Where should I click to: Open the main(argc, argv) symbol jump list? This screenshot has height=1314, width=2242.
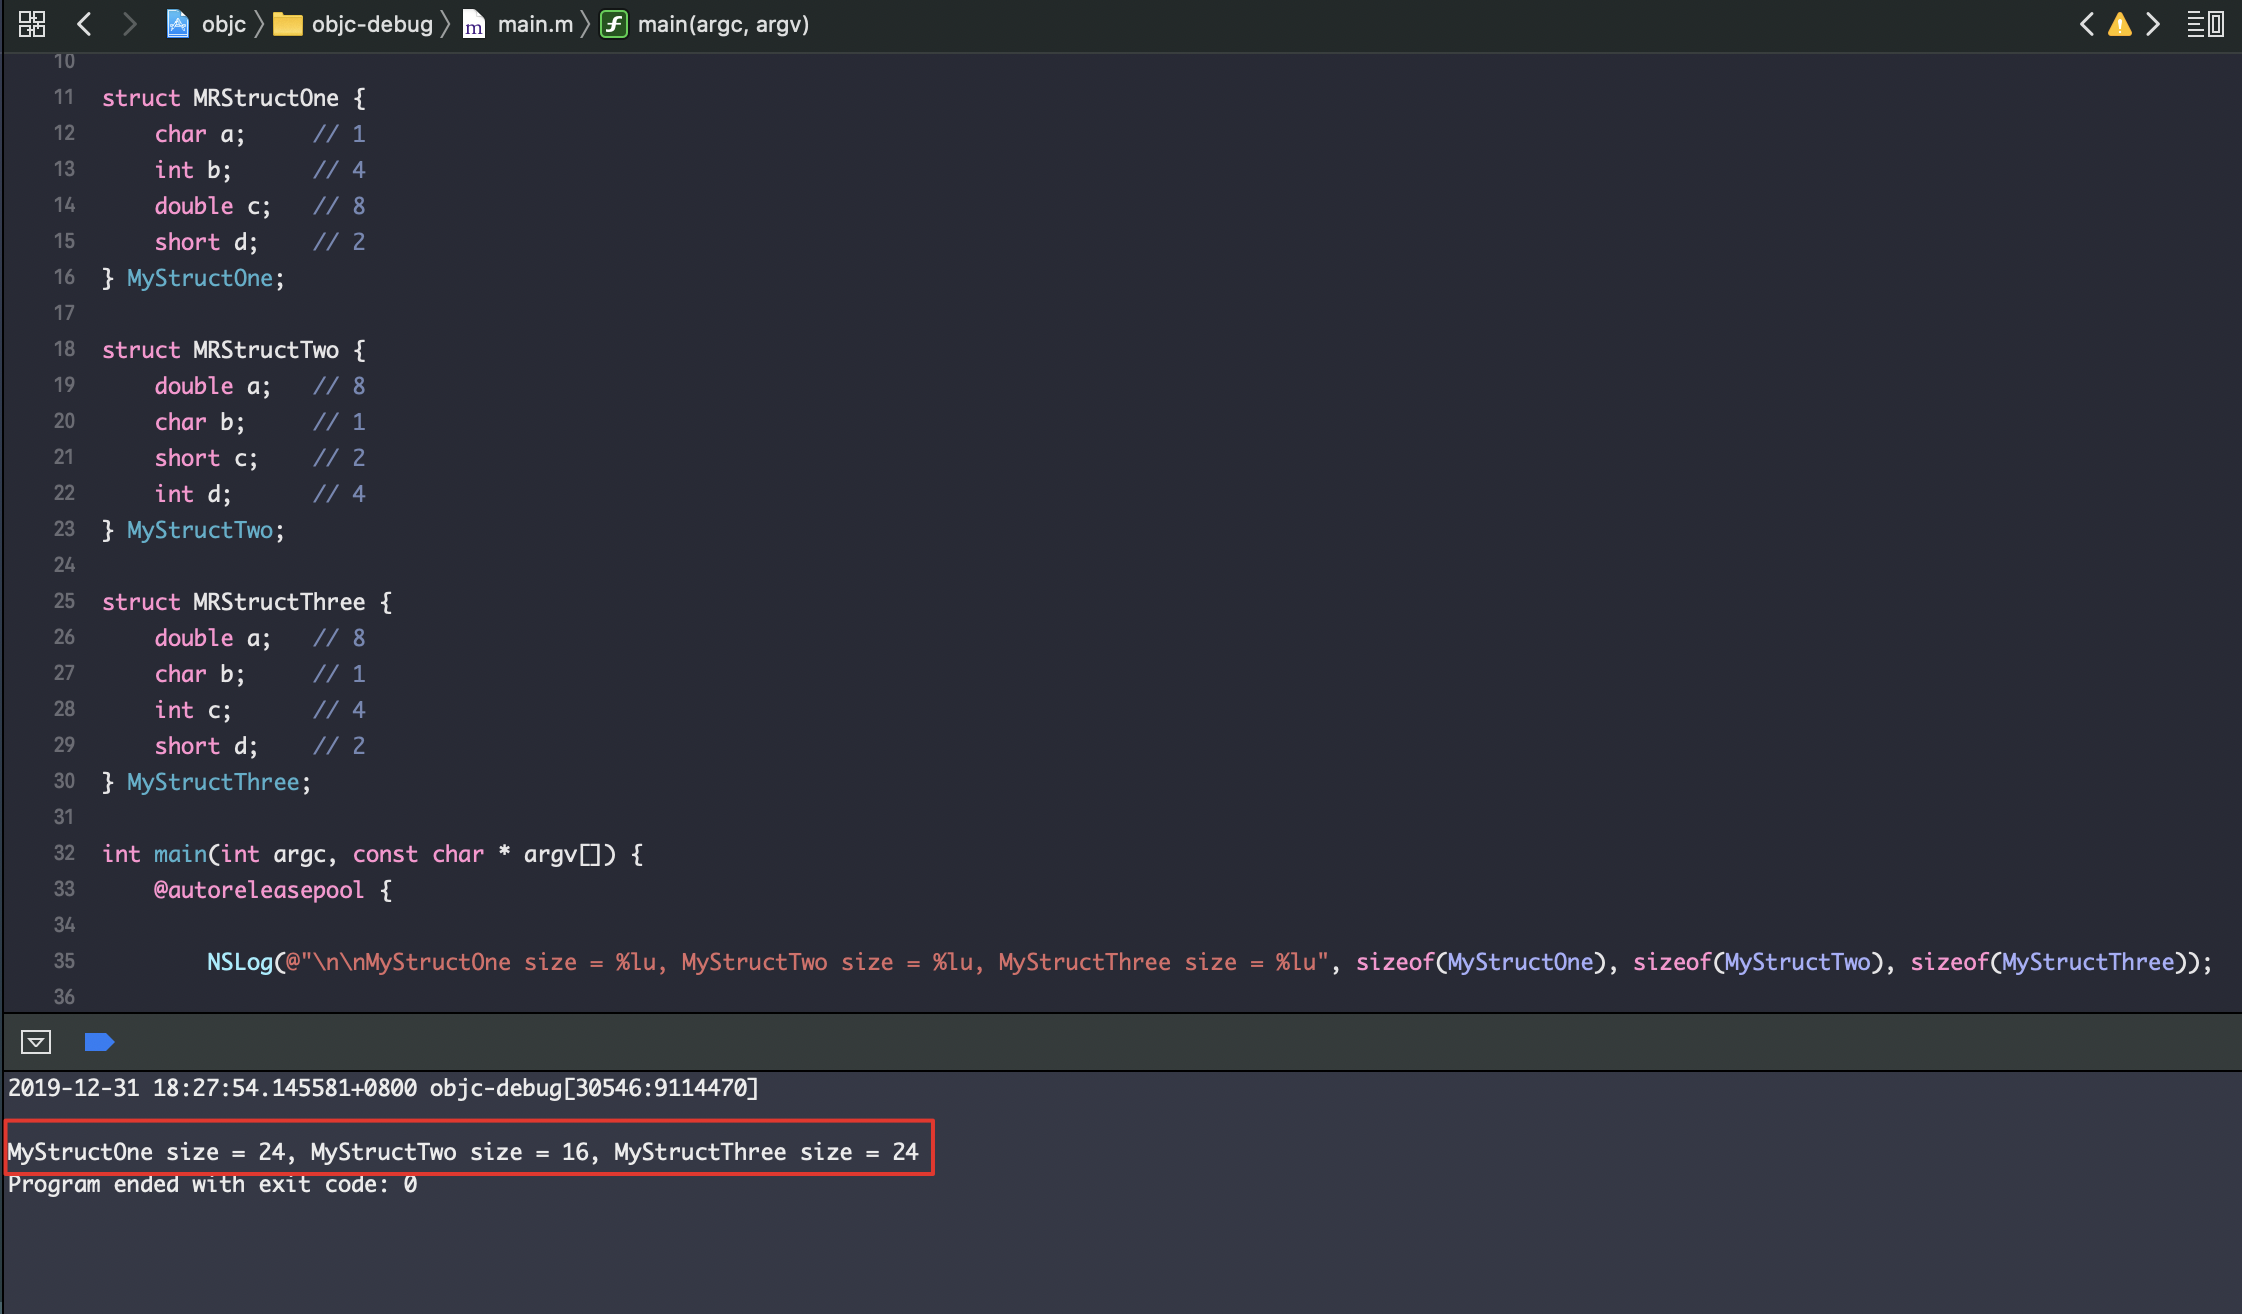pos(722,24)
